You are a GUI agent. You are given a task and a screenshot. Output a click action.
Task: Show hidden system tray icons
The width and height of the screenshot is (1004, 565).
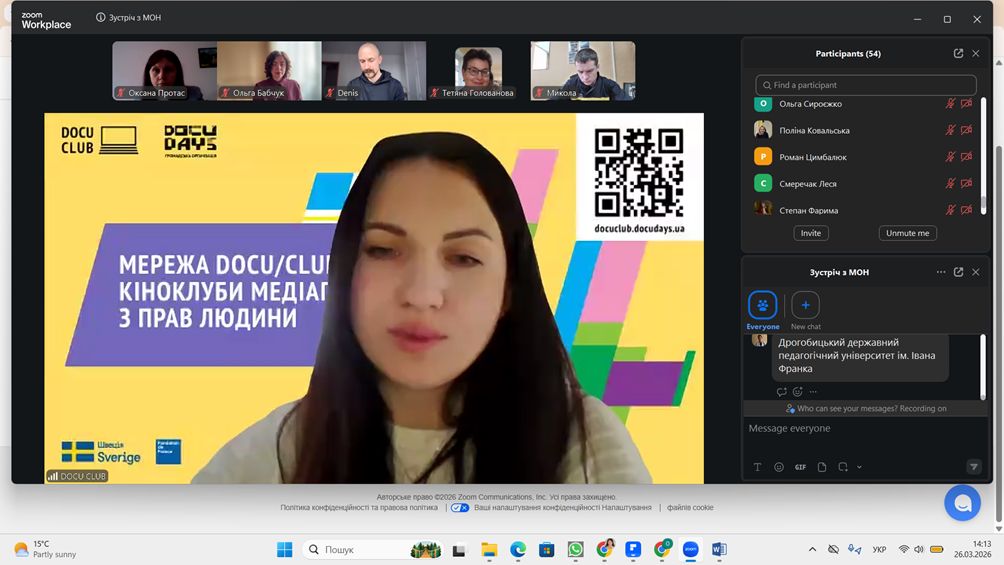coord(812,549)
